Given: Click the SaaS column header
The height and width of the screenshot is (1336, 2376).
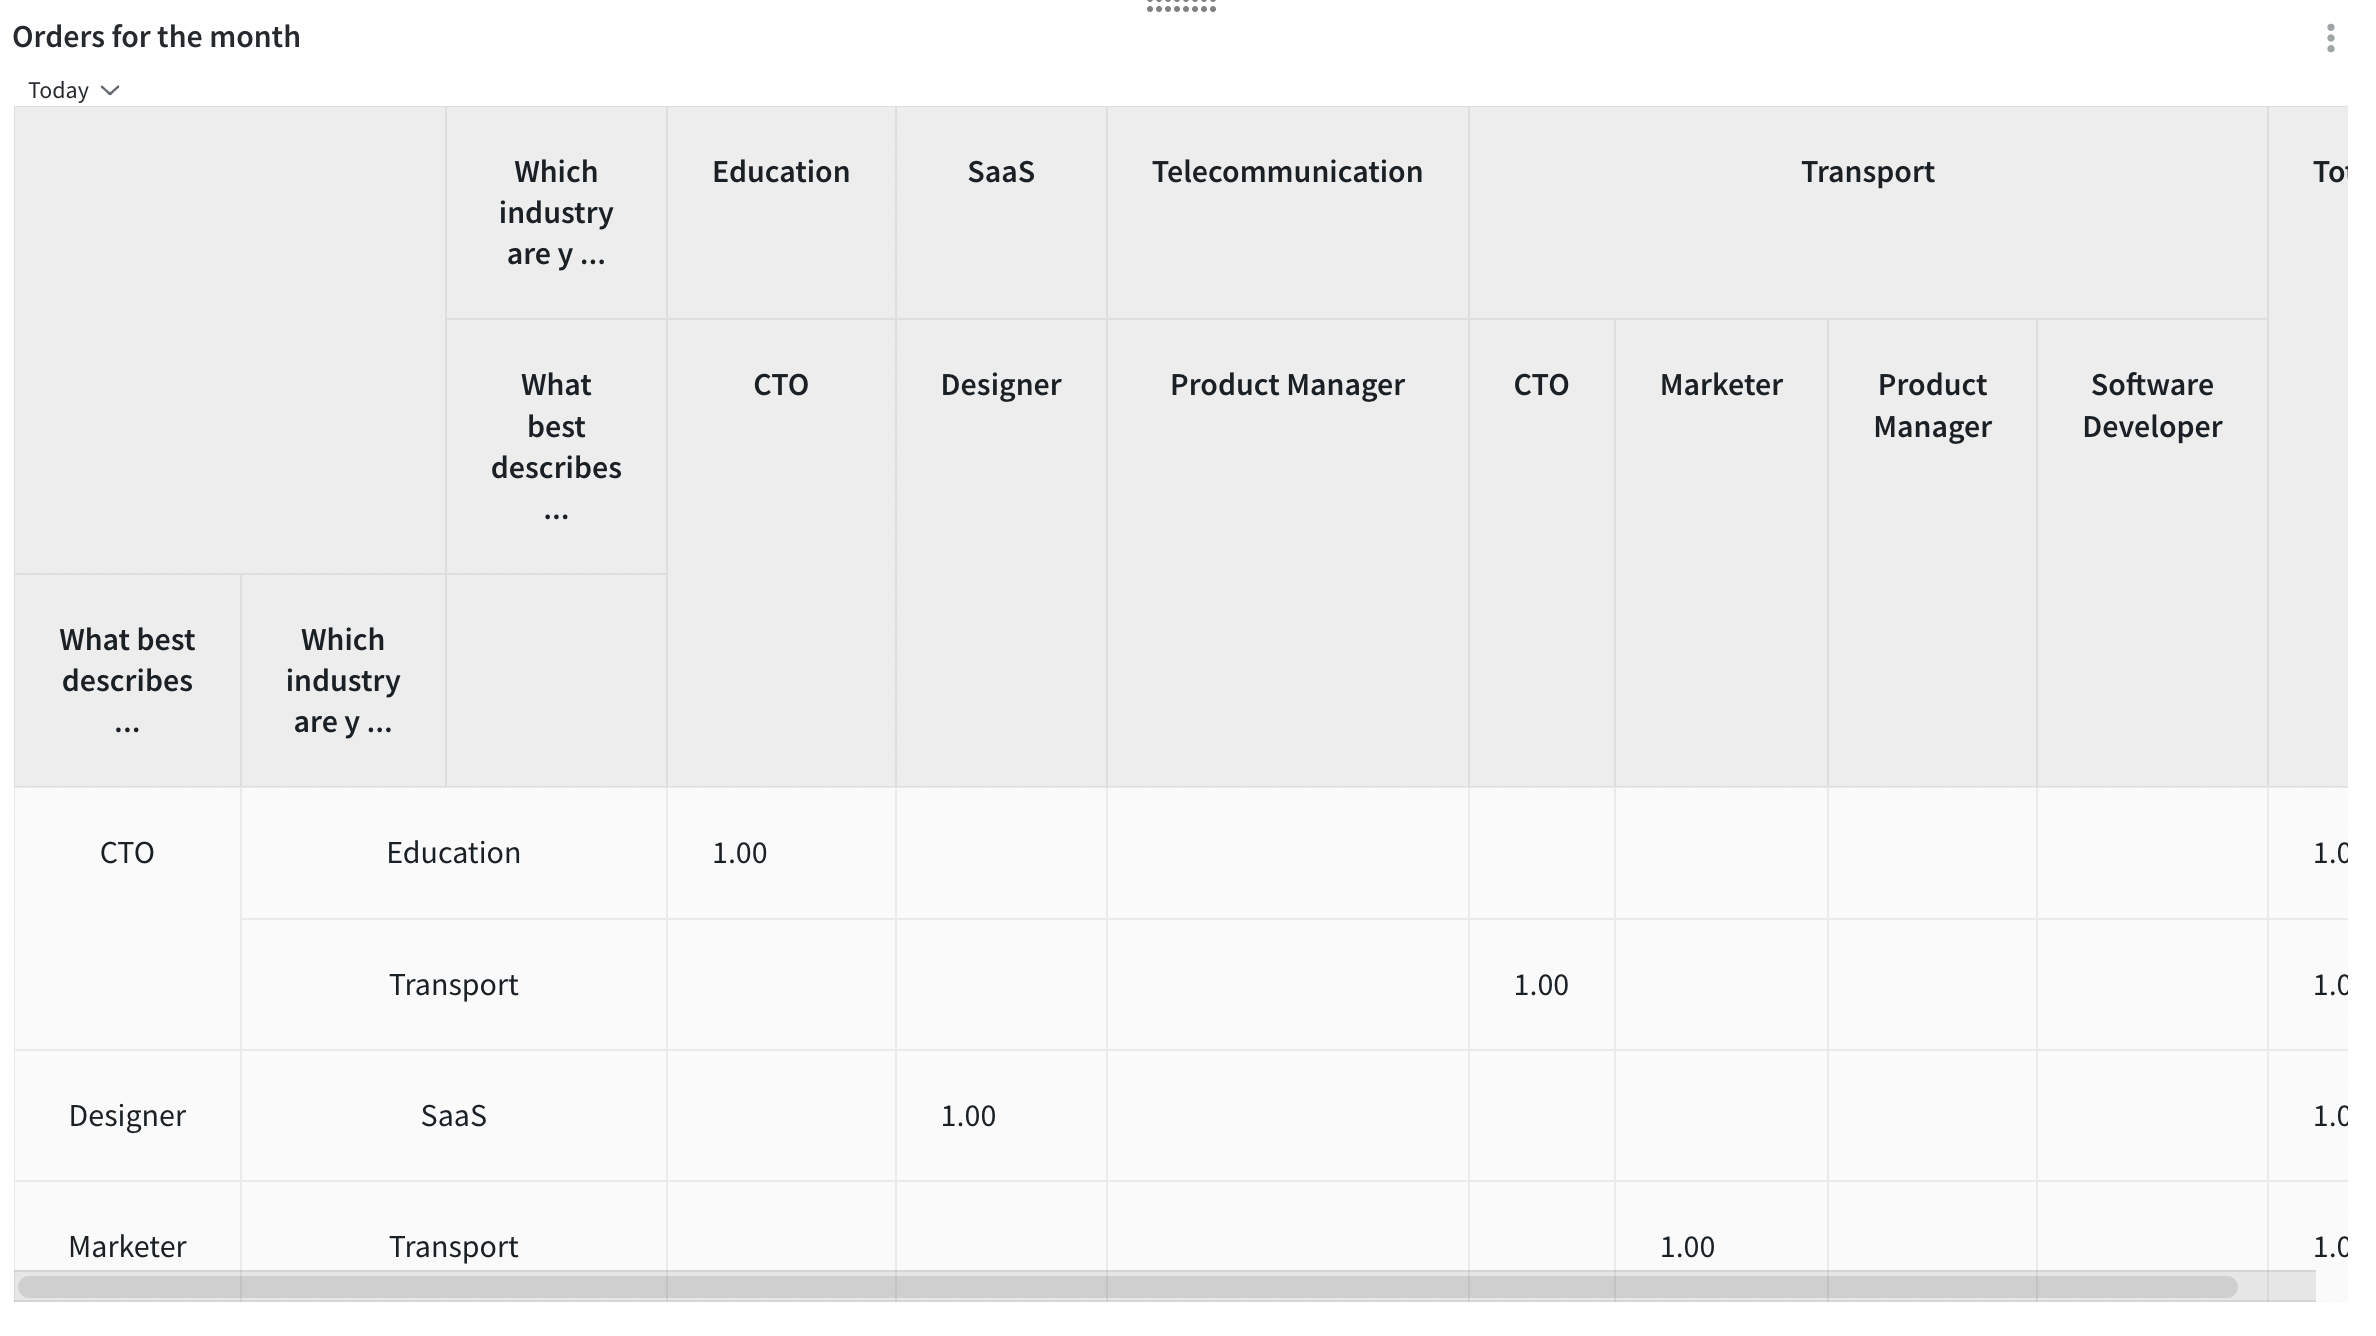Looking at the screenshot, I should click(x=1000, y=172).
